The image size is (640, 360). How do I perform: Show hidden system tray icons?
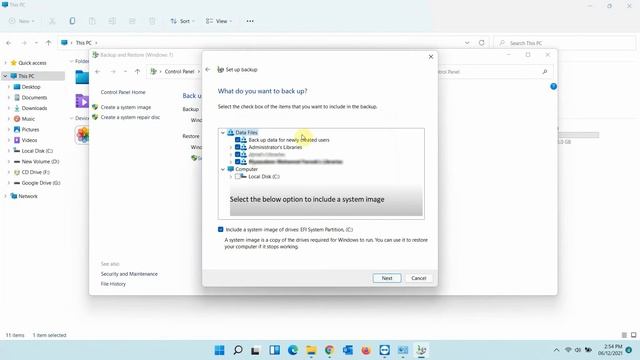556,350
